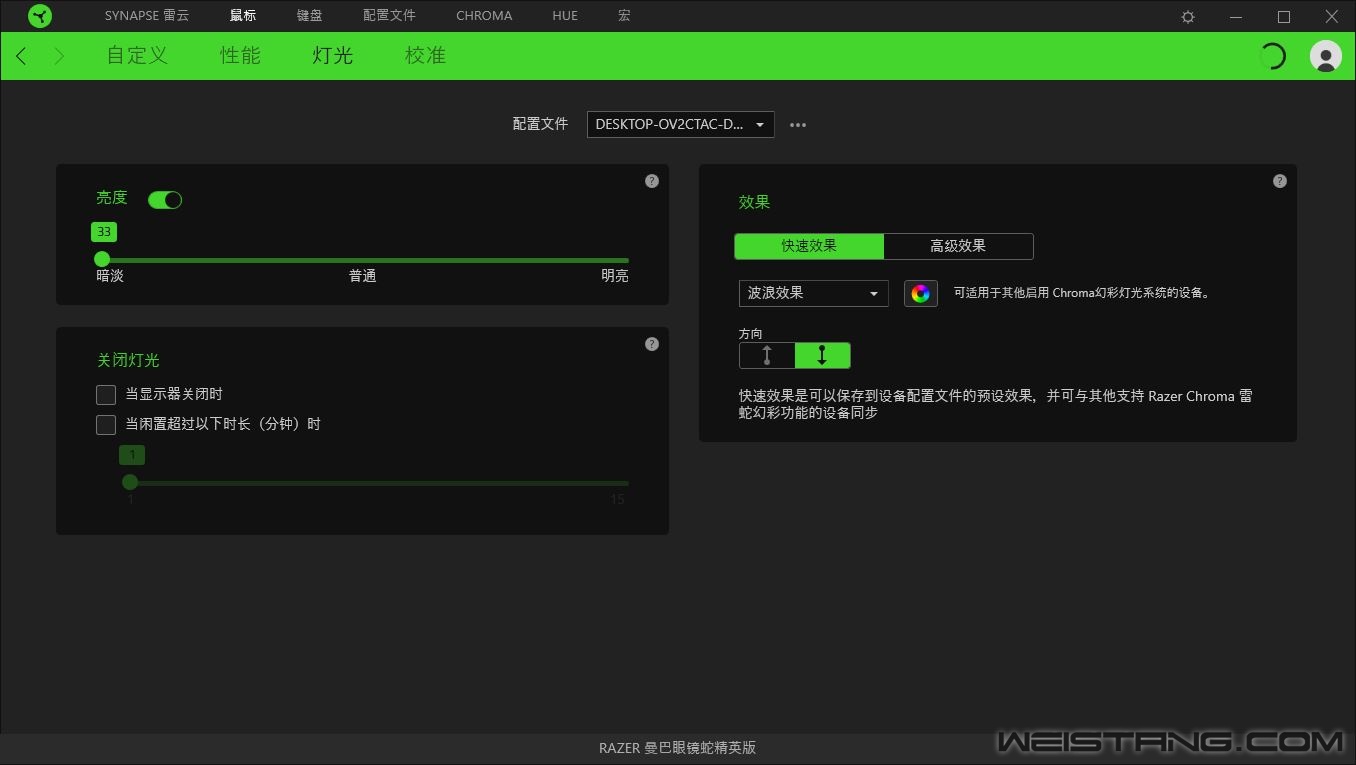Click the Razer logo icon

40,16
